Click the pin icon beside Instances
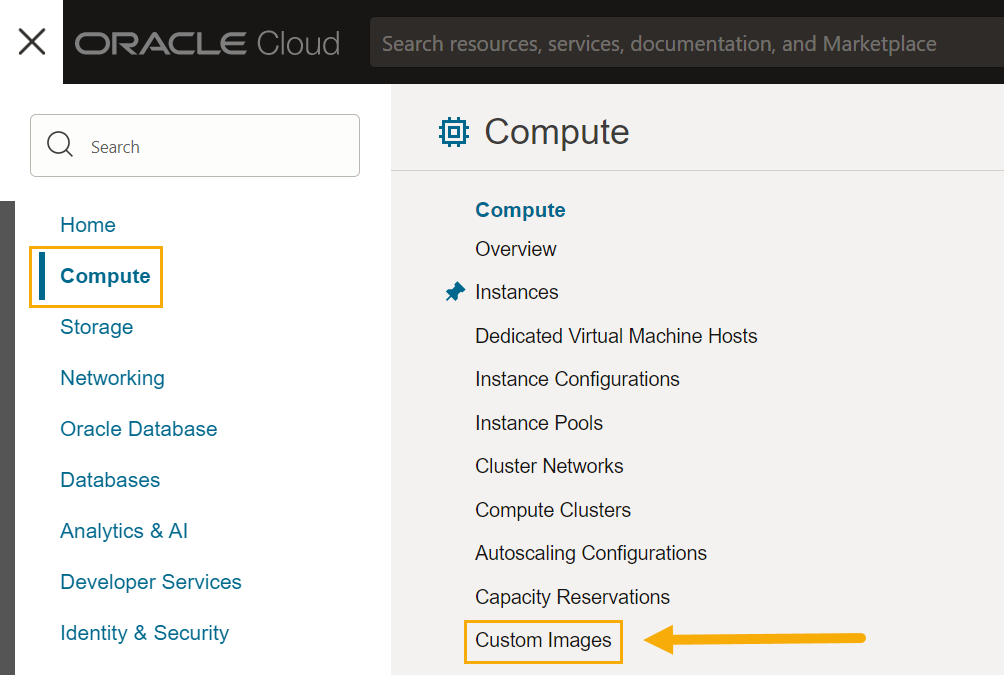This screenshot has width=1004, height=675. click(455, 292)
